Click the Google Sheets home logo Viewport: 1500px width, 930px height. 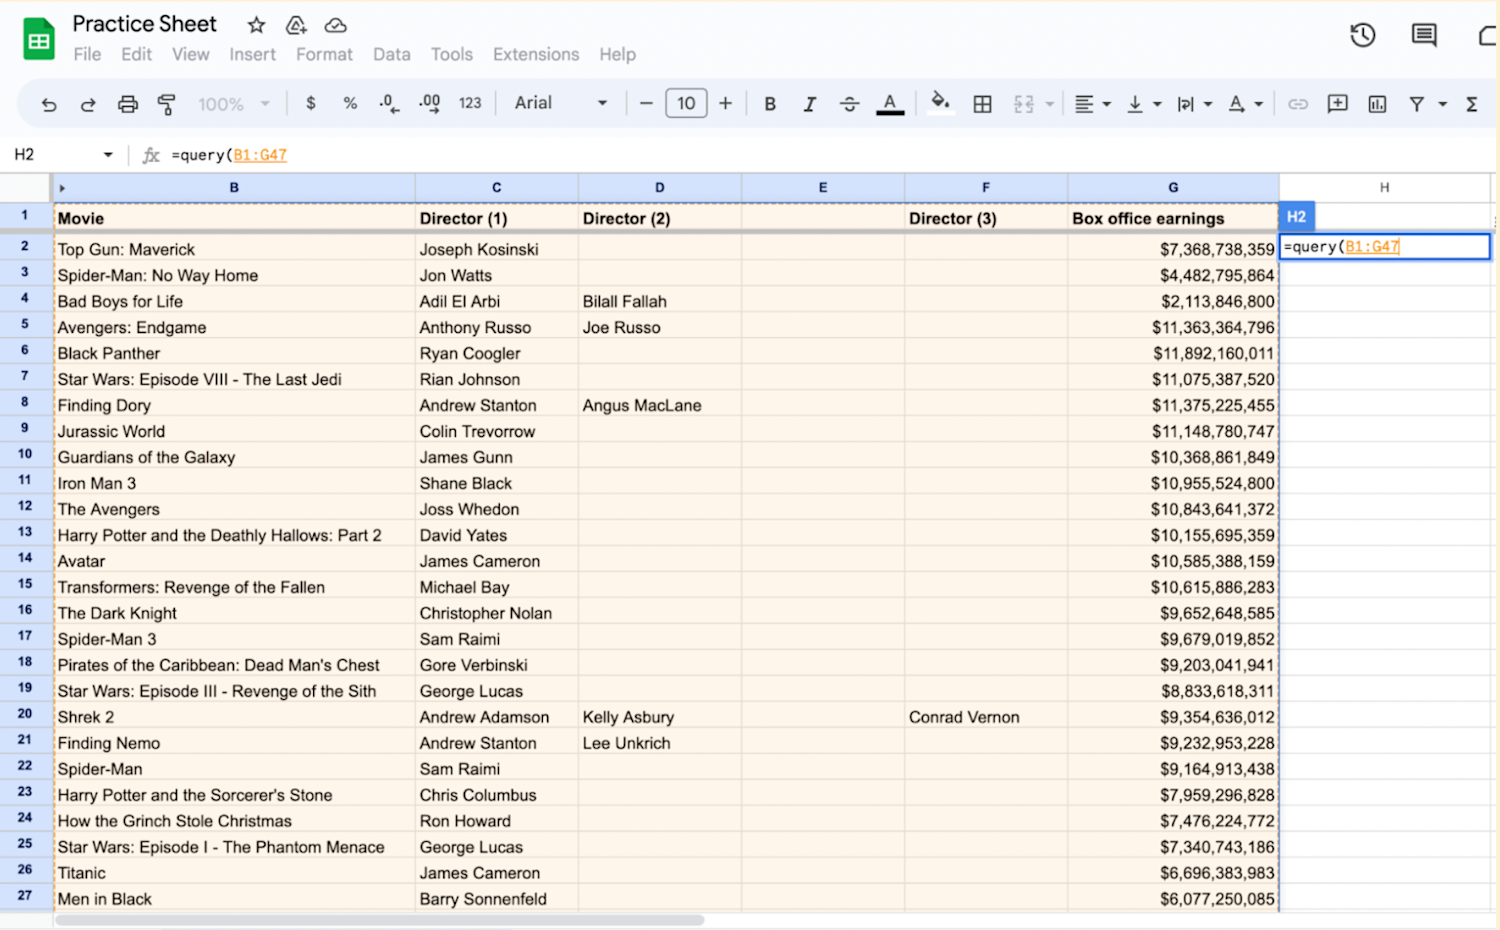pos(39,39)
